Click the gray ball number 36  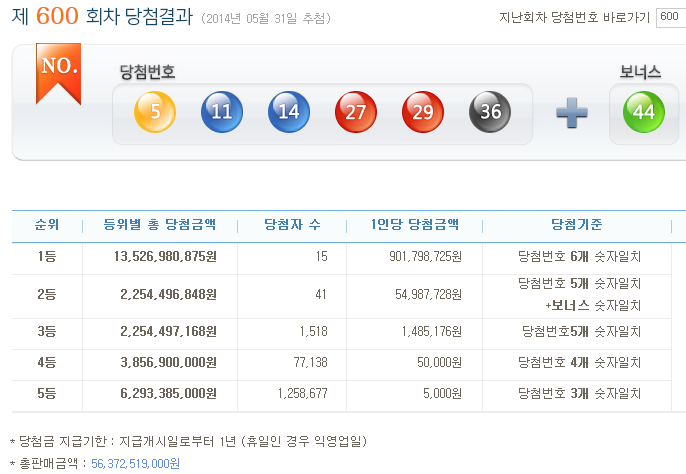(490, 112)
